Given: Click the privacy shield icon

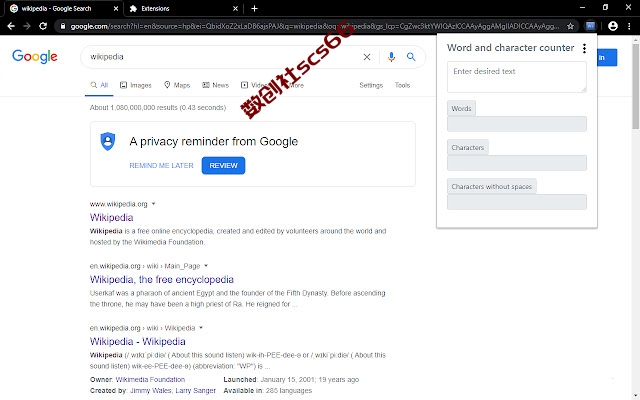Looking at the screenshot, I should 108,141.
